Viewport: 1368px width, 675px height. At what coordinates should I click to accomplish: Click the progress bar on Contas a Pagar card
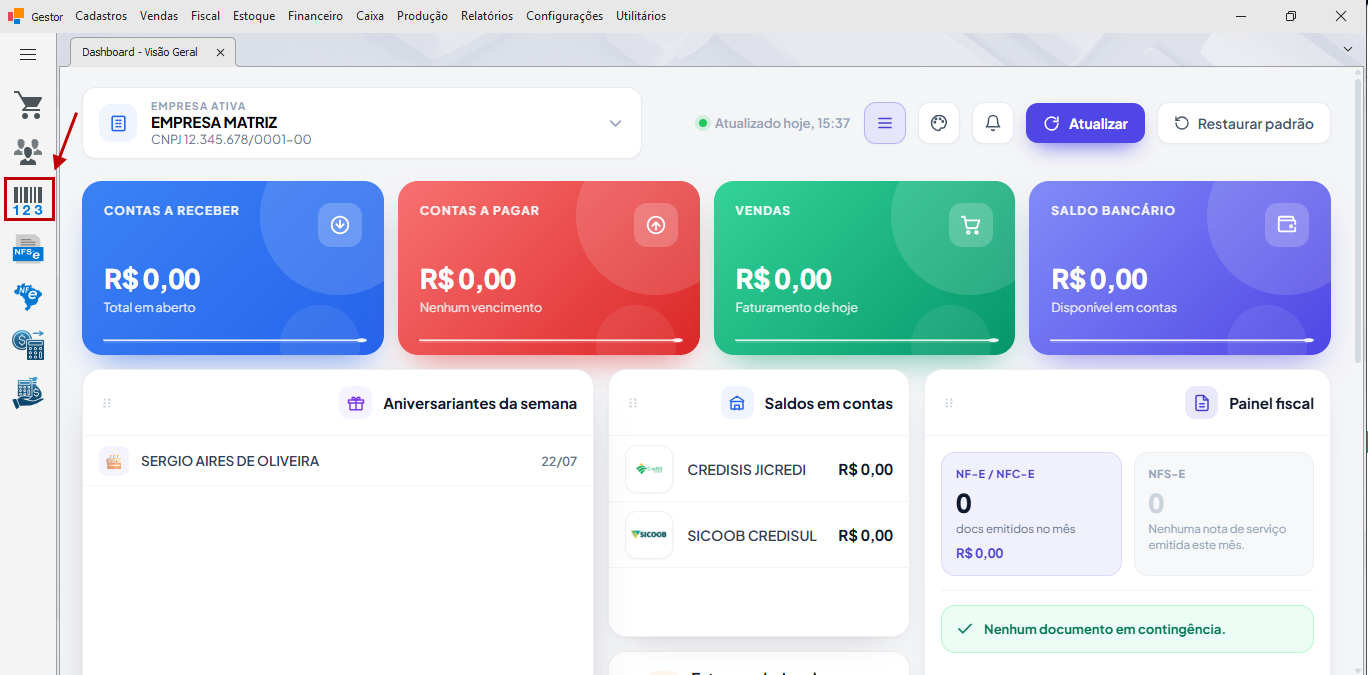[x=550, y=340]
